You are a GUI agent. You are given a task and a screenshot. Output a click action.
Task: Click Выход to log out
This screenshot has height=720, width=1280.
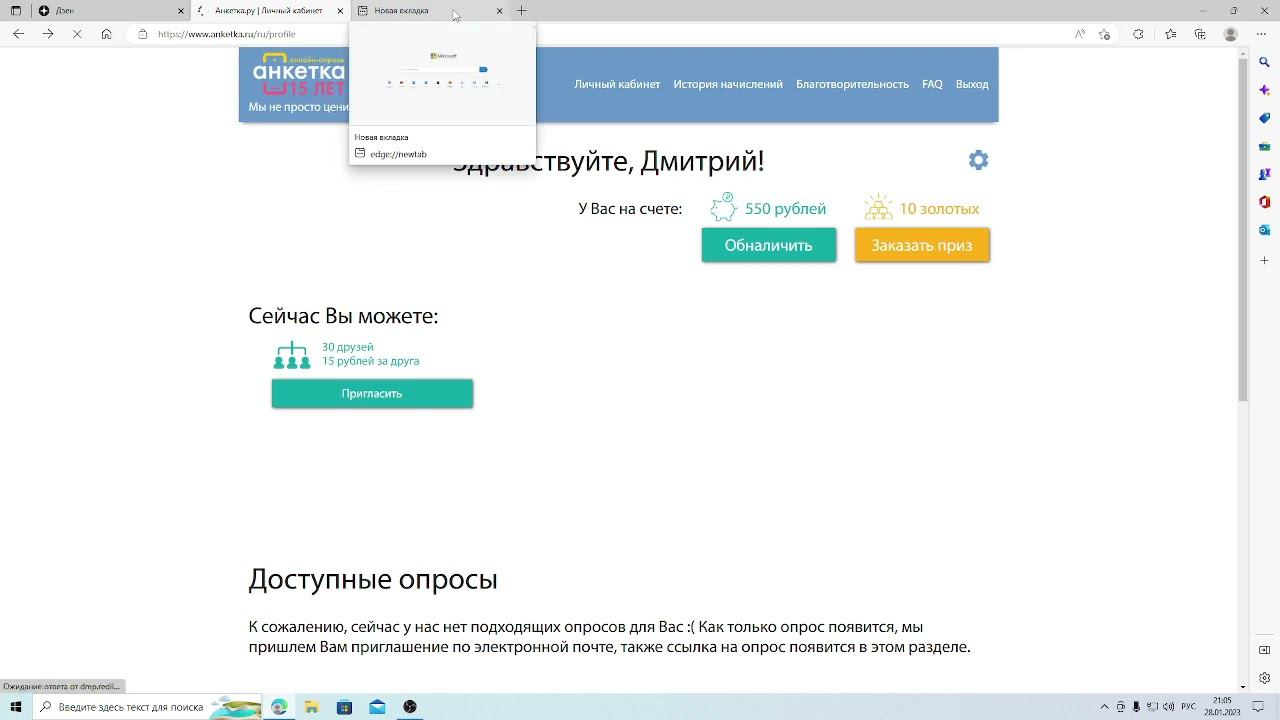coord(972,84)
